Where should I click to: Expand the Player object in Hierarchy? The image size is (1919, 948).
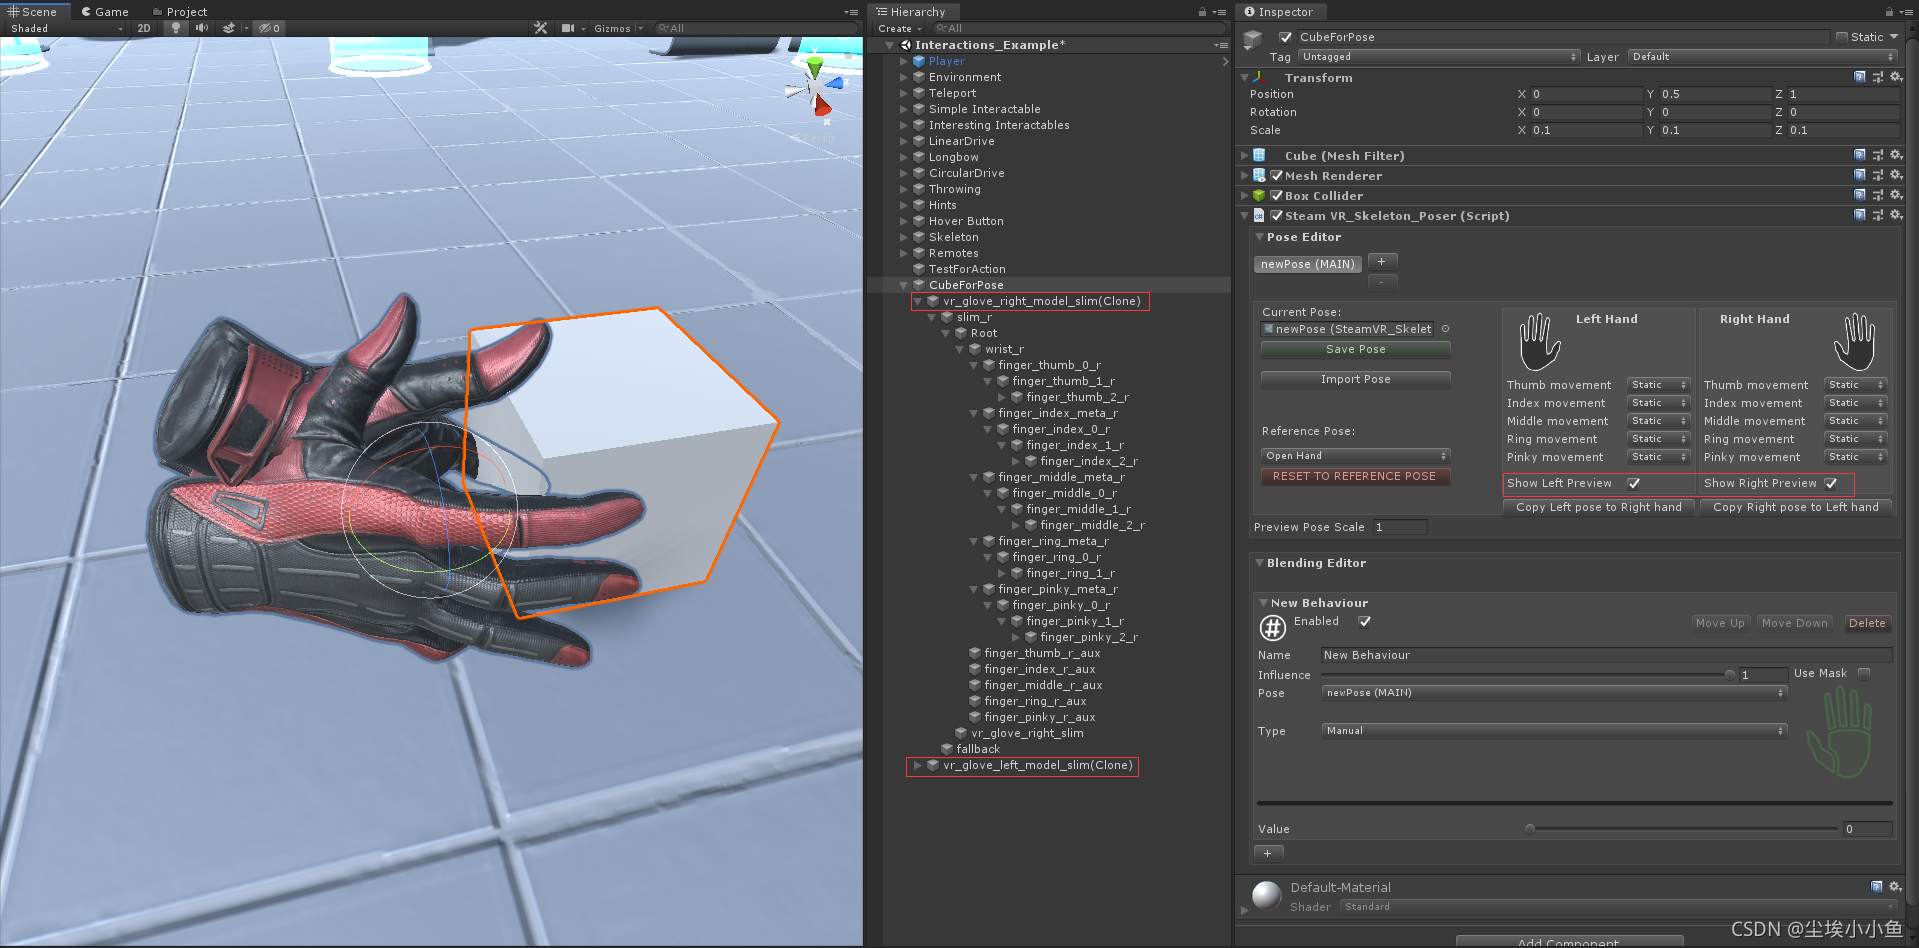(x=903, y=61)
